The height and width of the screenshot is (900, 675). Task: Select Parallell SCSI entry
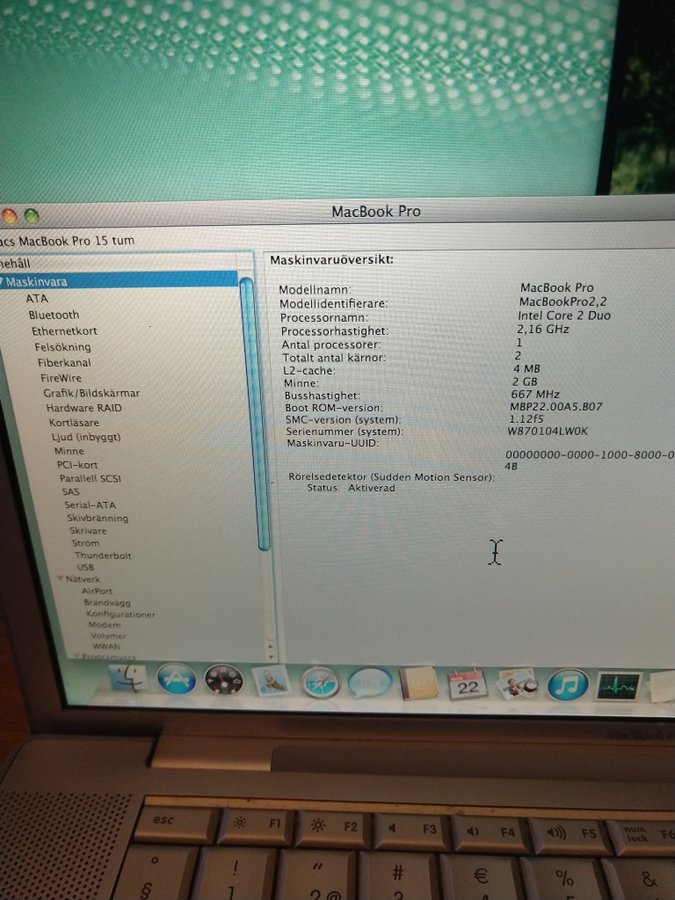point(90,478)
